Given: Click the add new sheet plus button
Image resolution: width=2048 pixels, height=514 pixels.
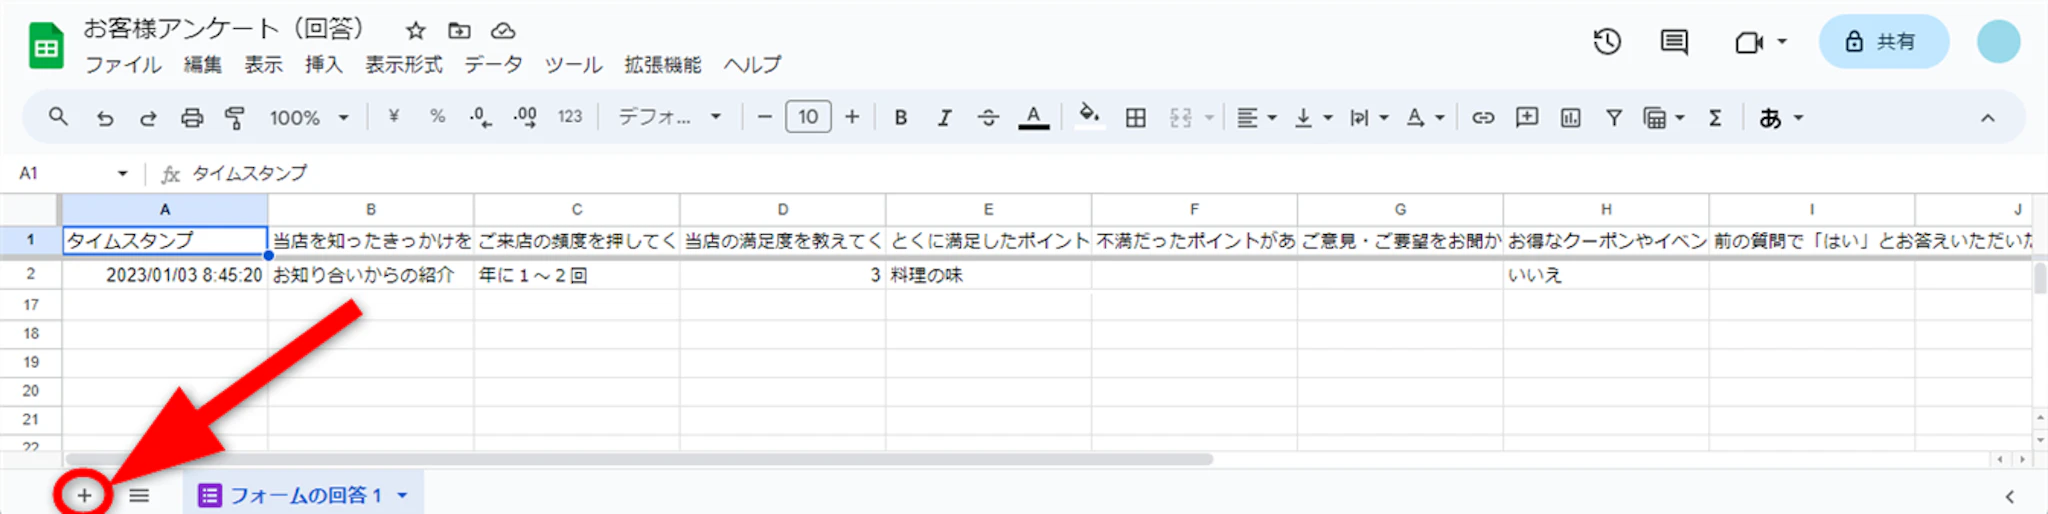Looking at the screenshot, I should 84,495.
